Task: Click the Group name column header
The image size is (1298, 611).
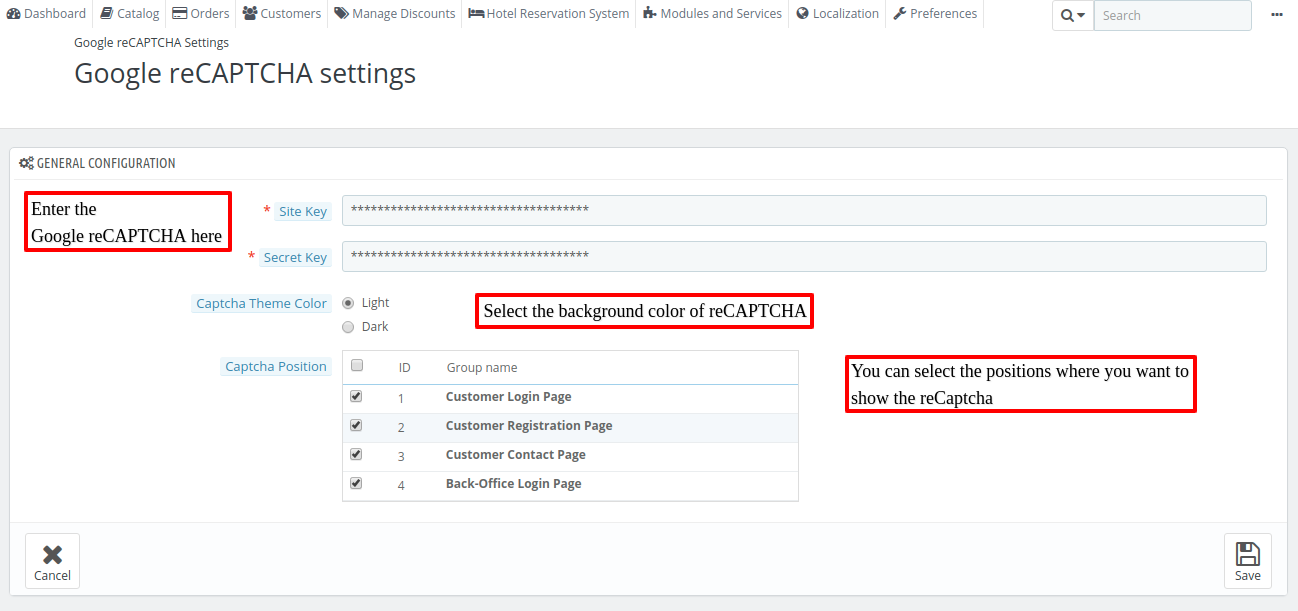Action: point(482,368)
